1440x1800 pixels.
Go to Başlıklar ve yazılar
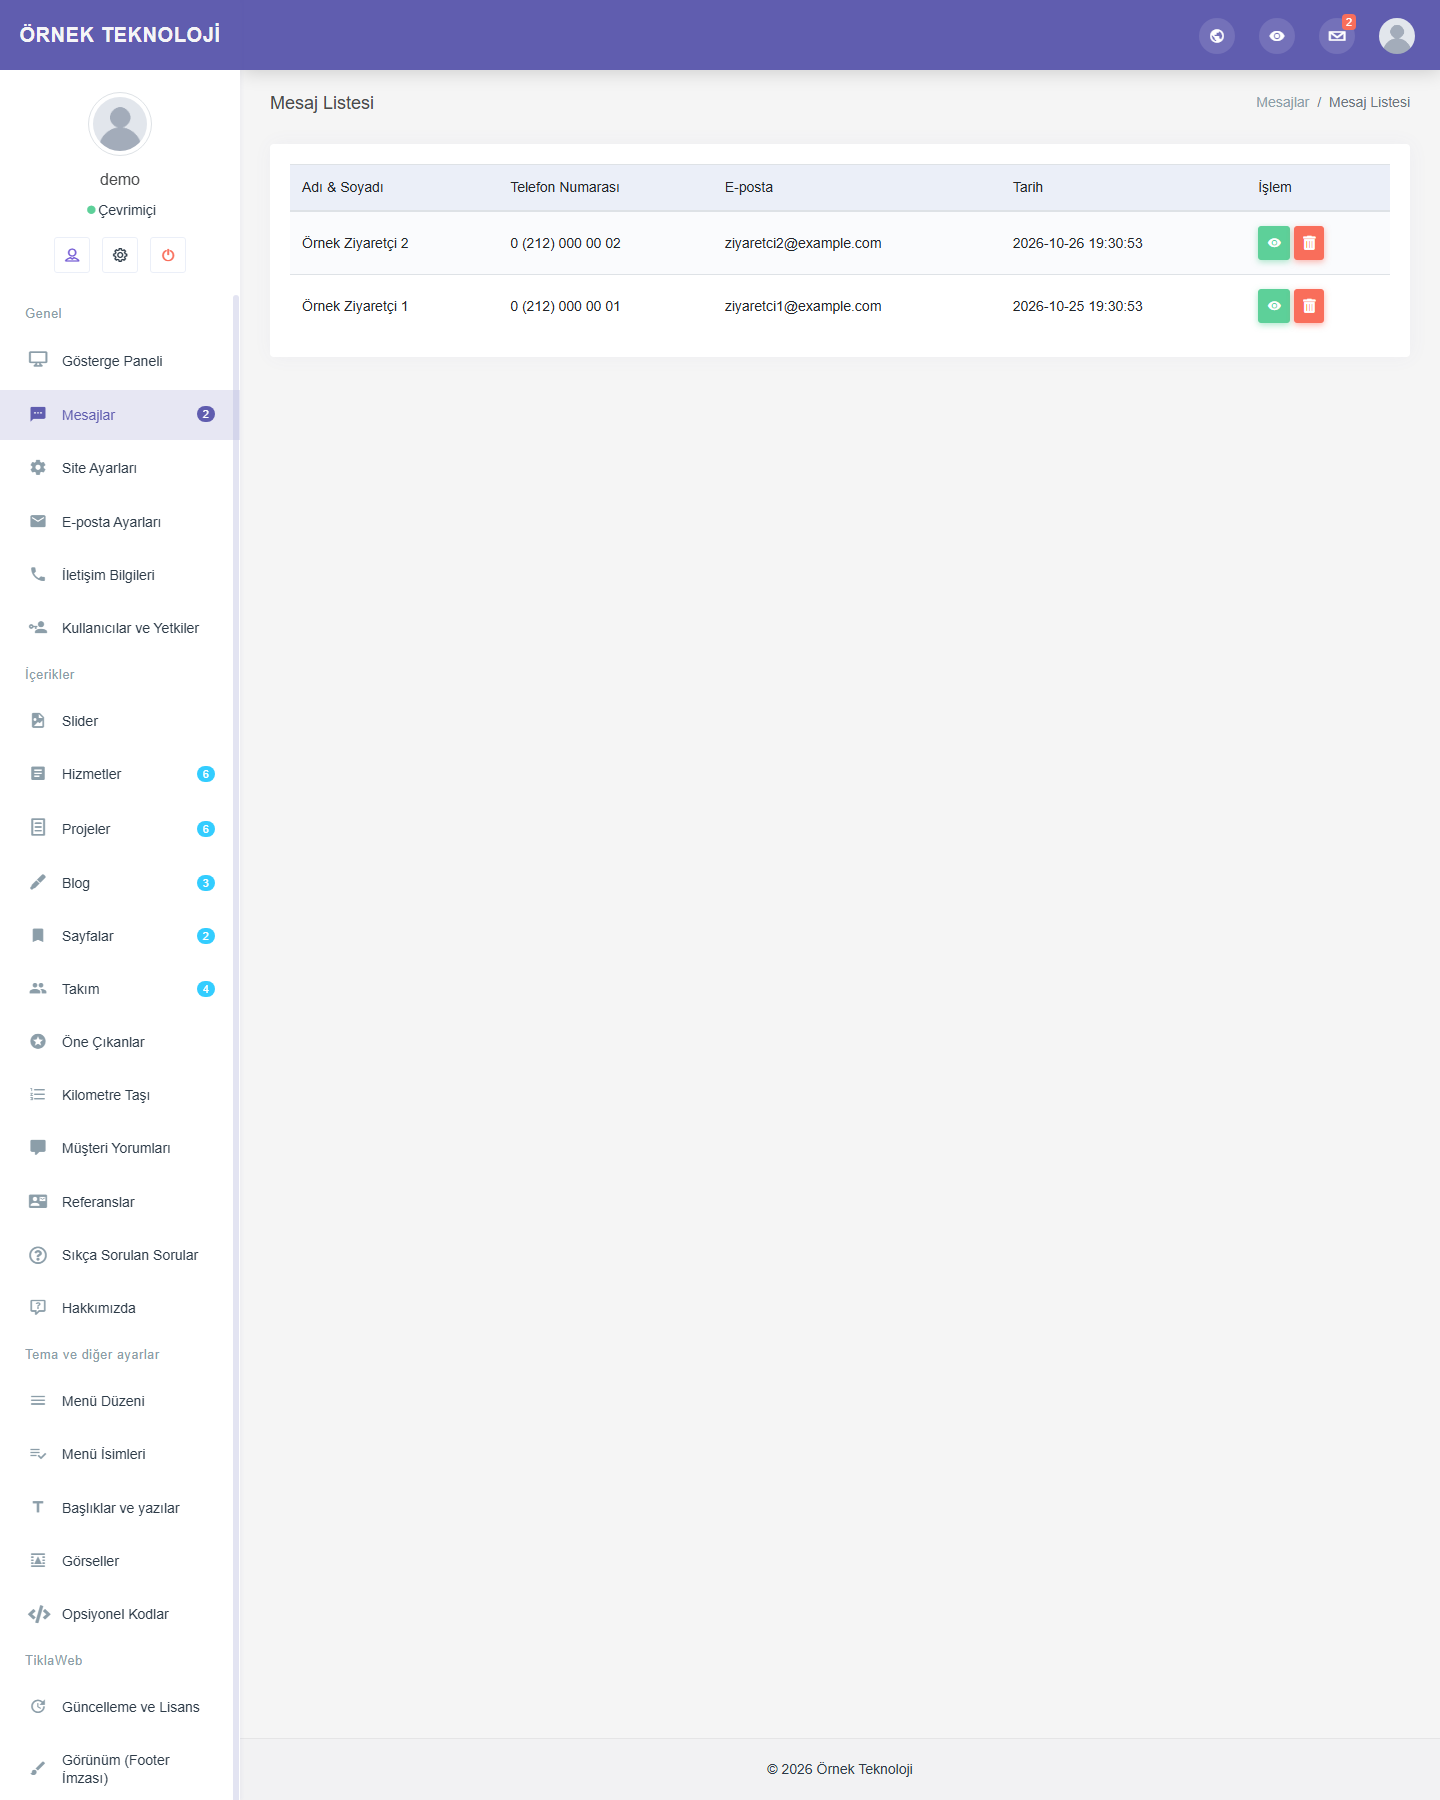pos(120,1508)
